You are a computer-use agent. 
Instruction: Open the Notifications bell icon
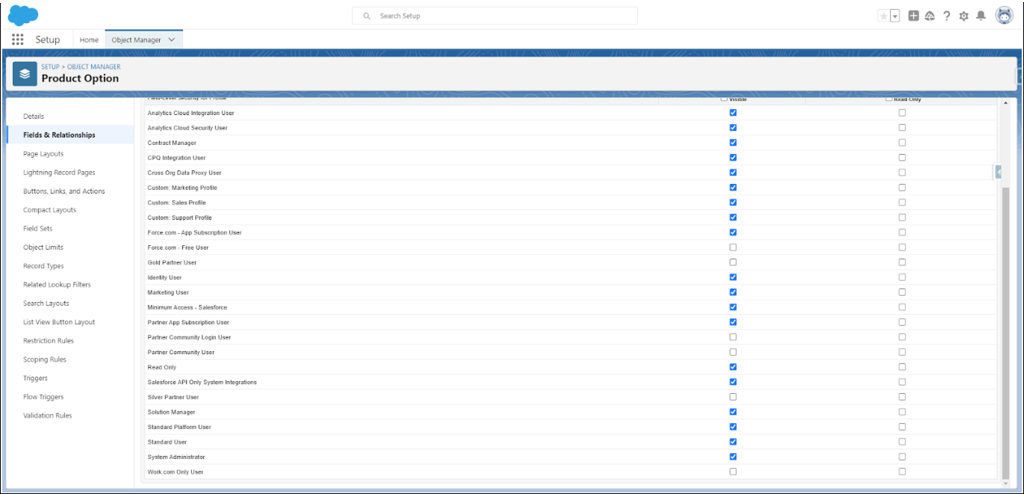point(981,16)
